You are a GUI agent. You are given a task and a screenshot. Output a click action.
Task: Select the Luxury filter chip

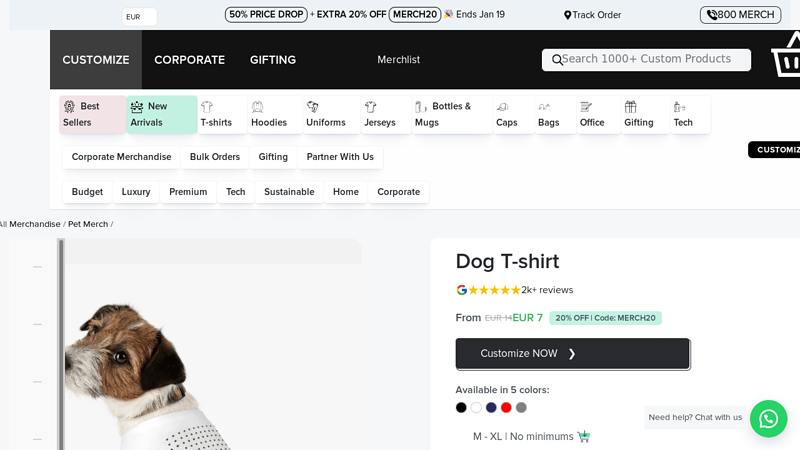[136, 192]
